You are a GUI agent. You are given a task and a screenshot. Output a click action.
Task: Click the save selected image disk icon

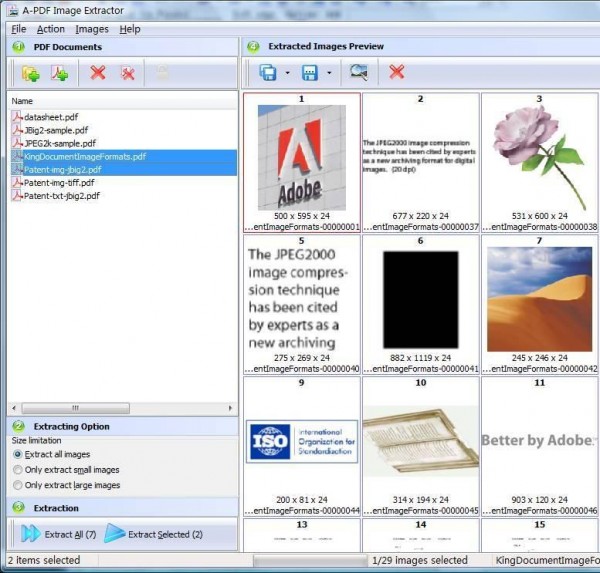[x=310, y=72]
